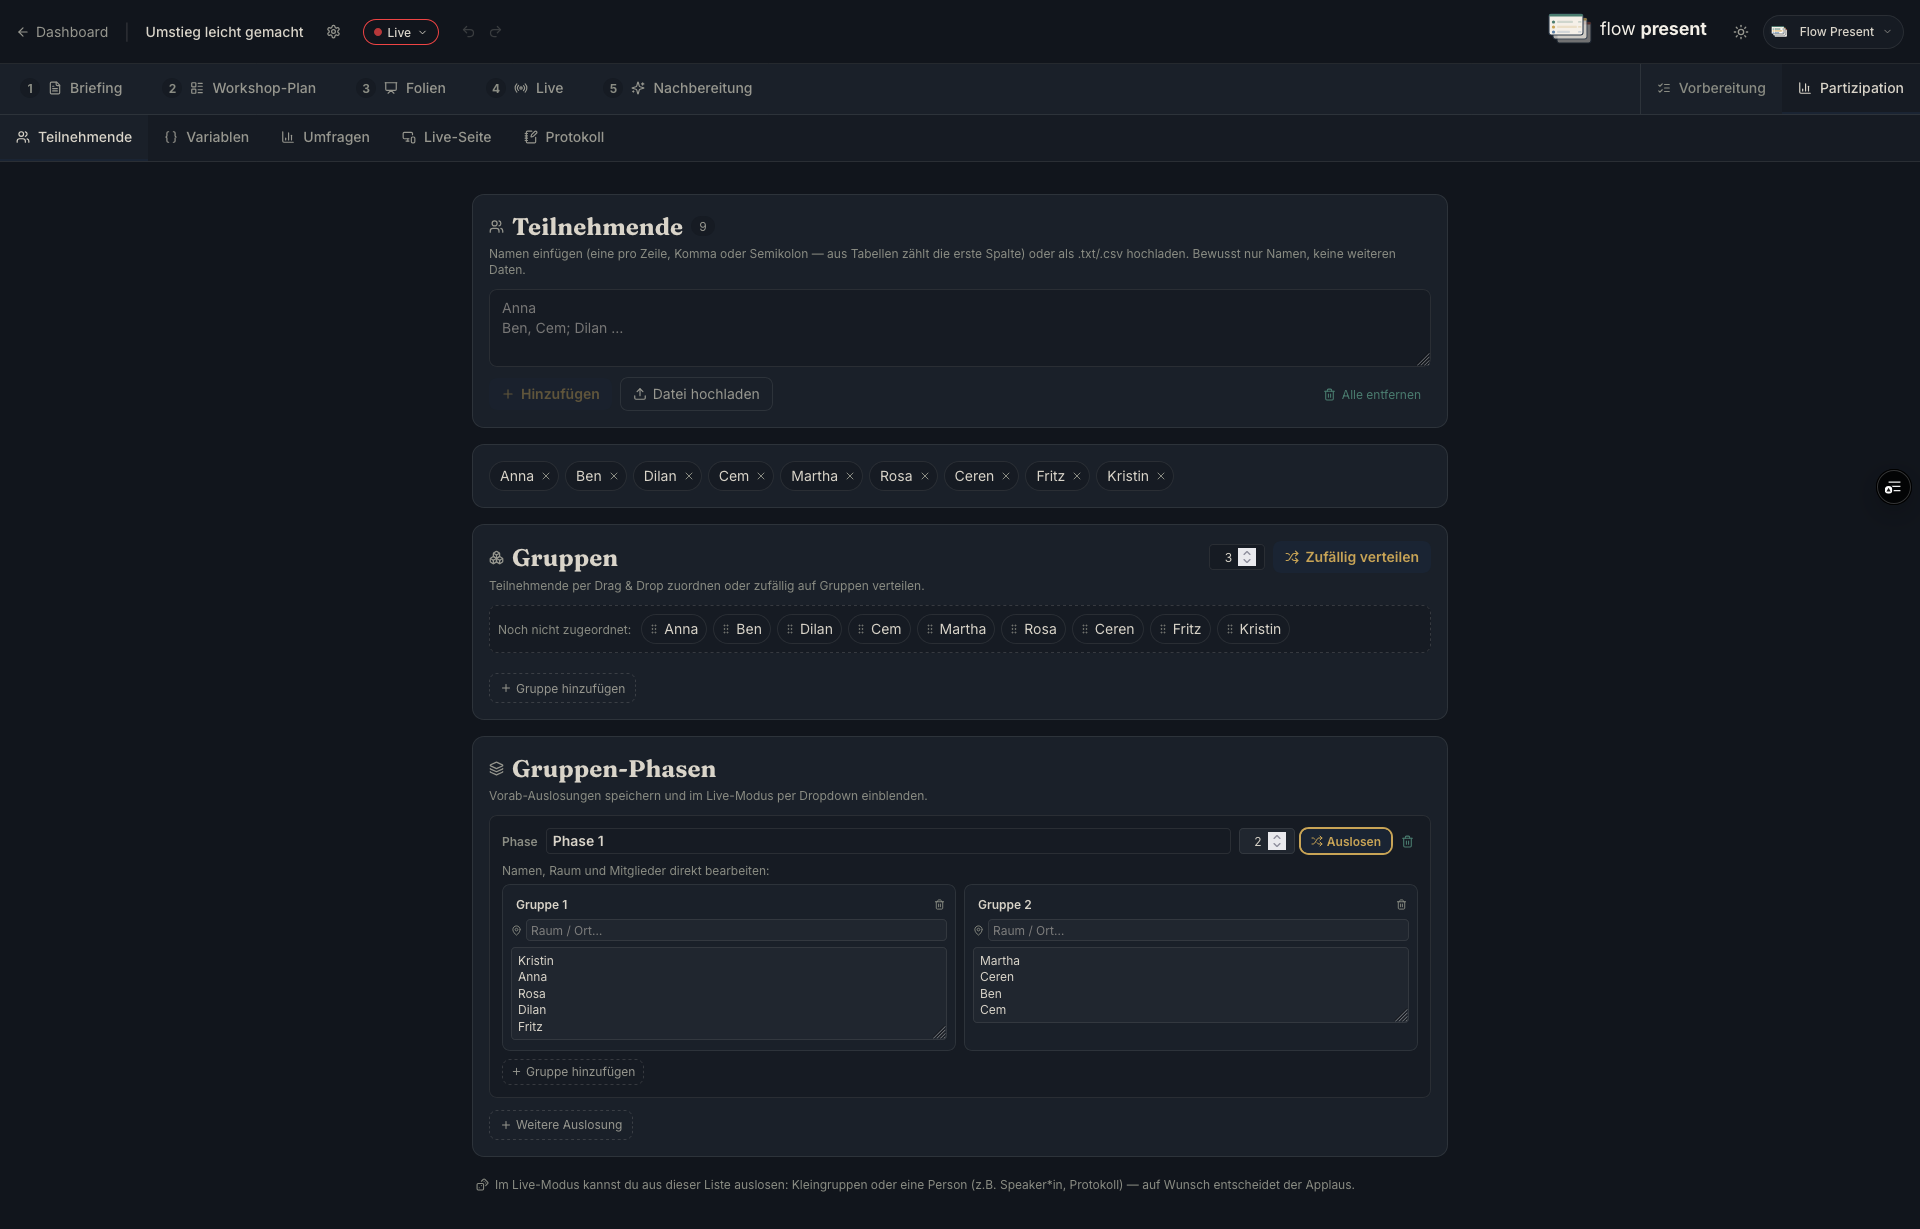Screen dimensions: 1920x1229
Task: Delete Phase 1 with trash icon
Action: 1408,842
